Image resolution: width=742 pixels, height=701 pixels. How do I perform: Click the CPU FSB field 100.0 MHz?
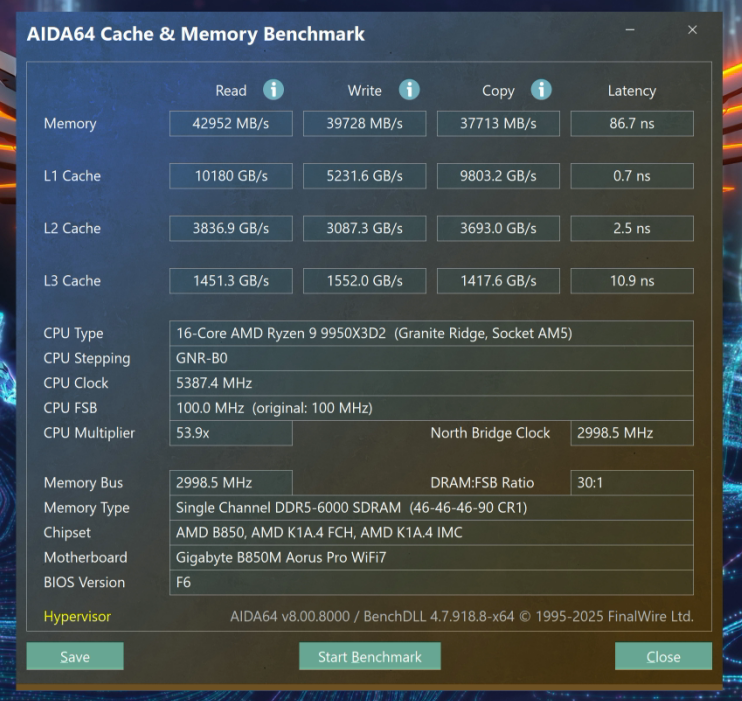[x=432, y=408]
